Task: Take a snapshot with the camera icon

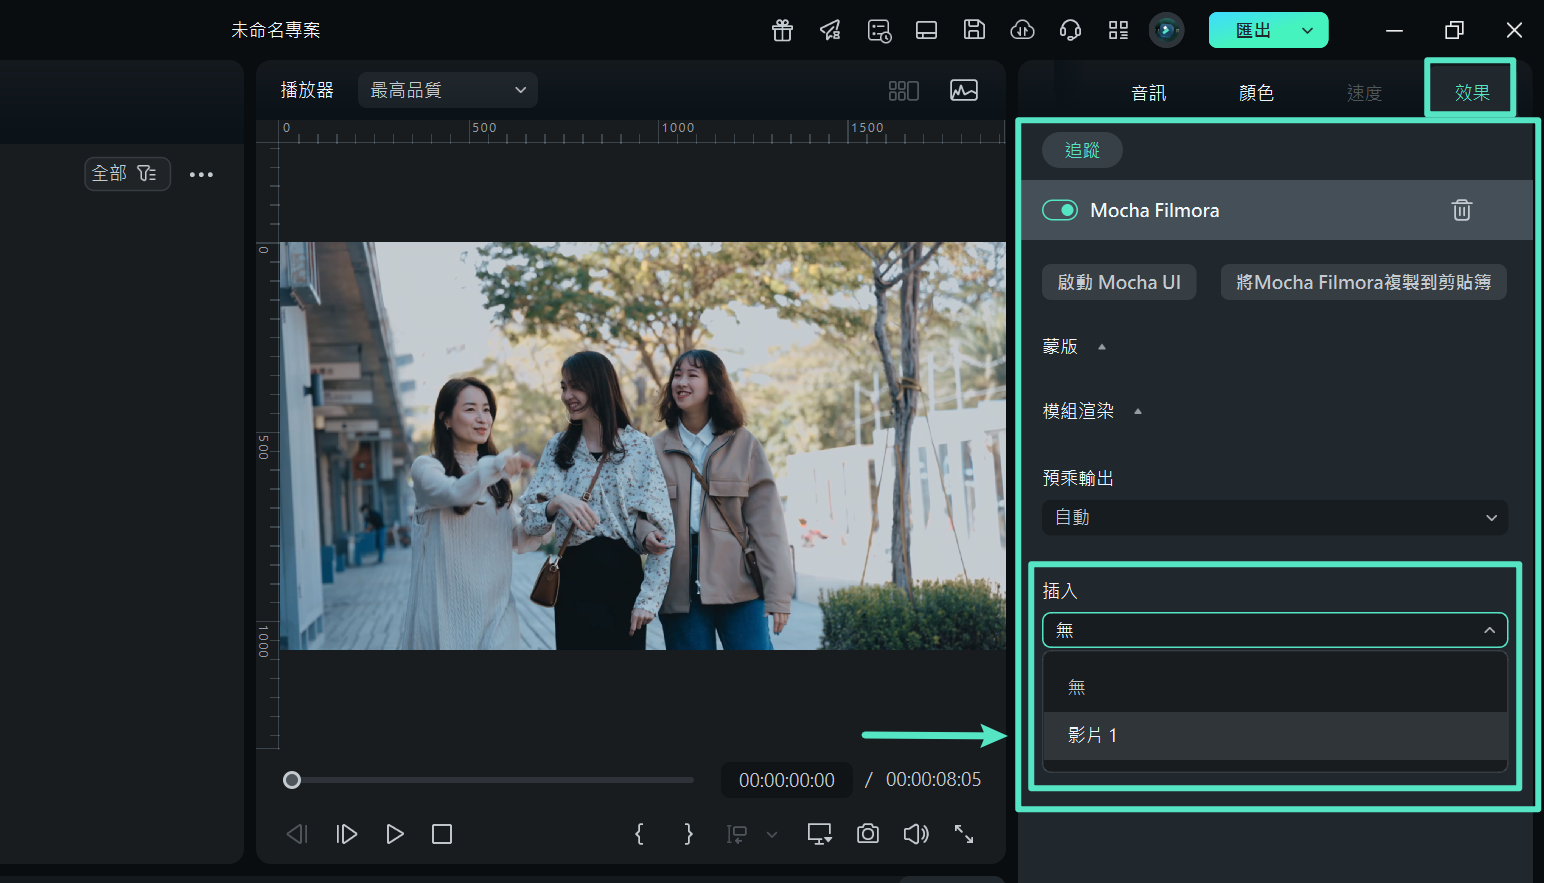Action: click(868, 834)
